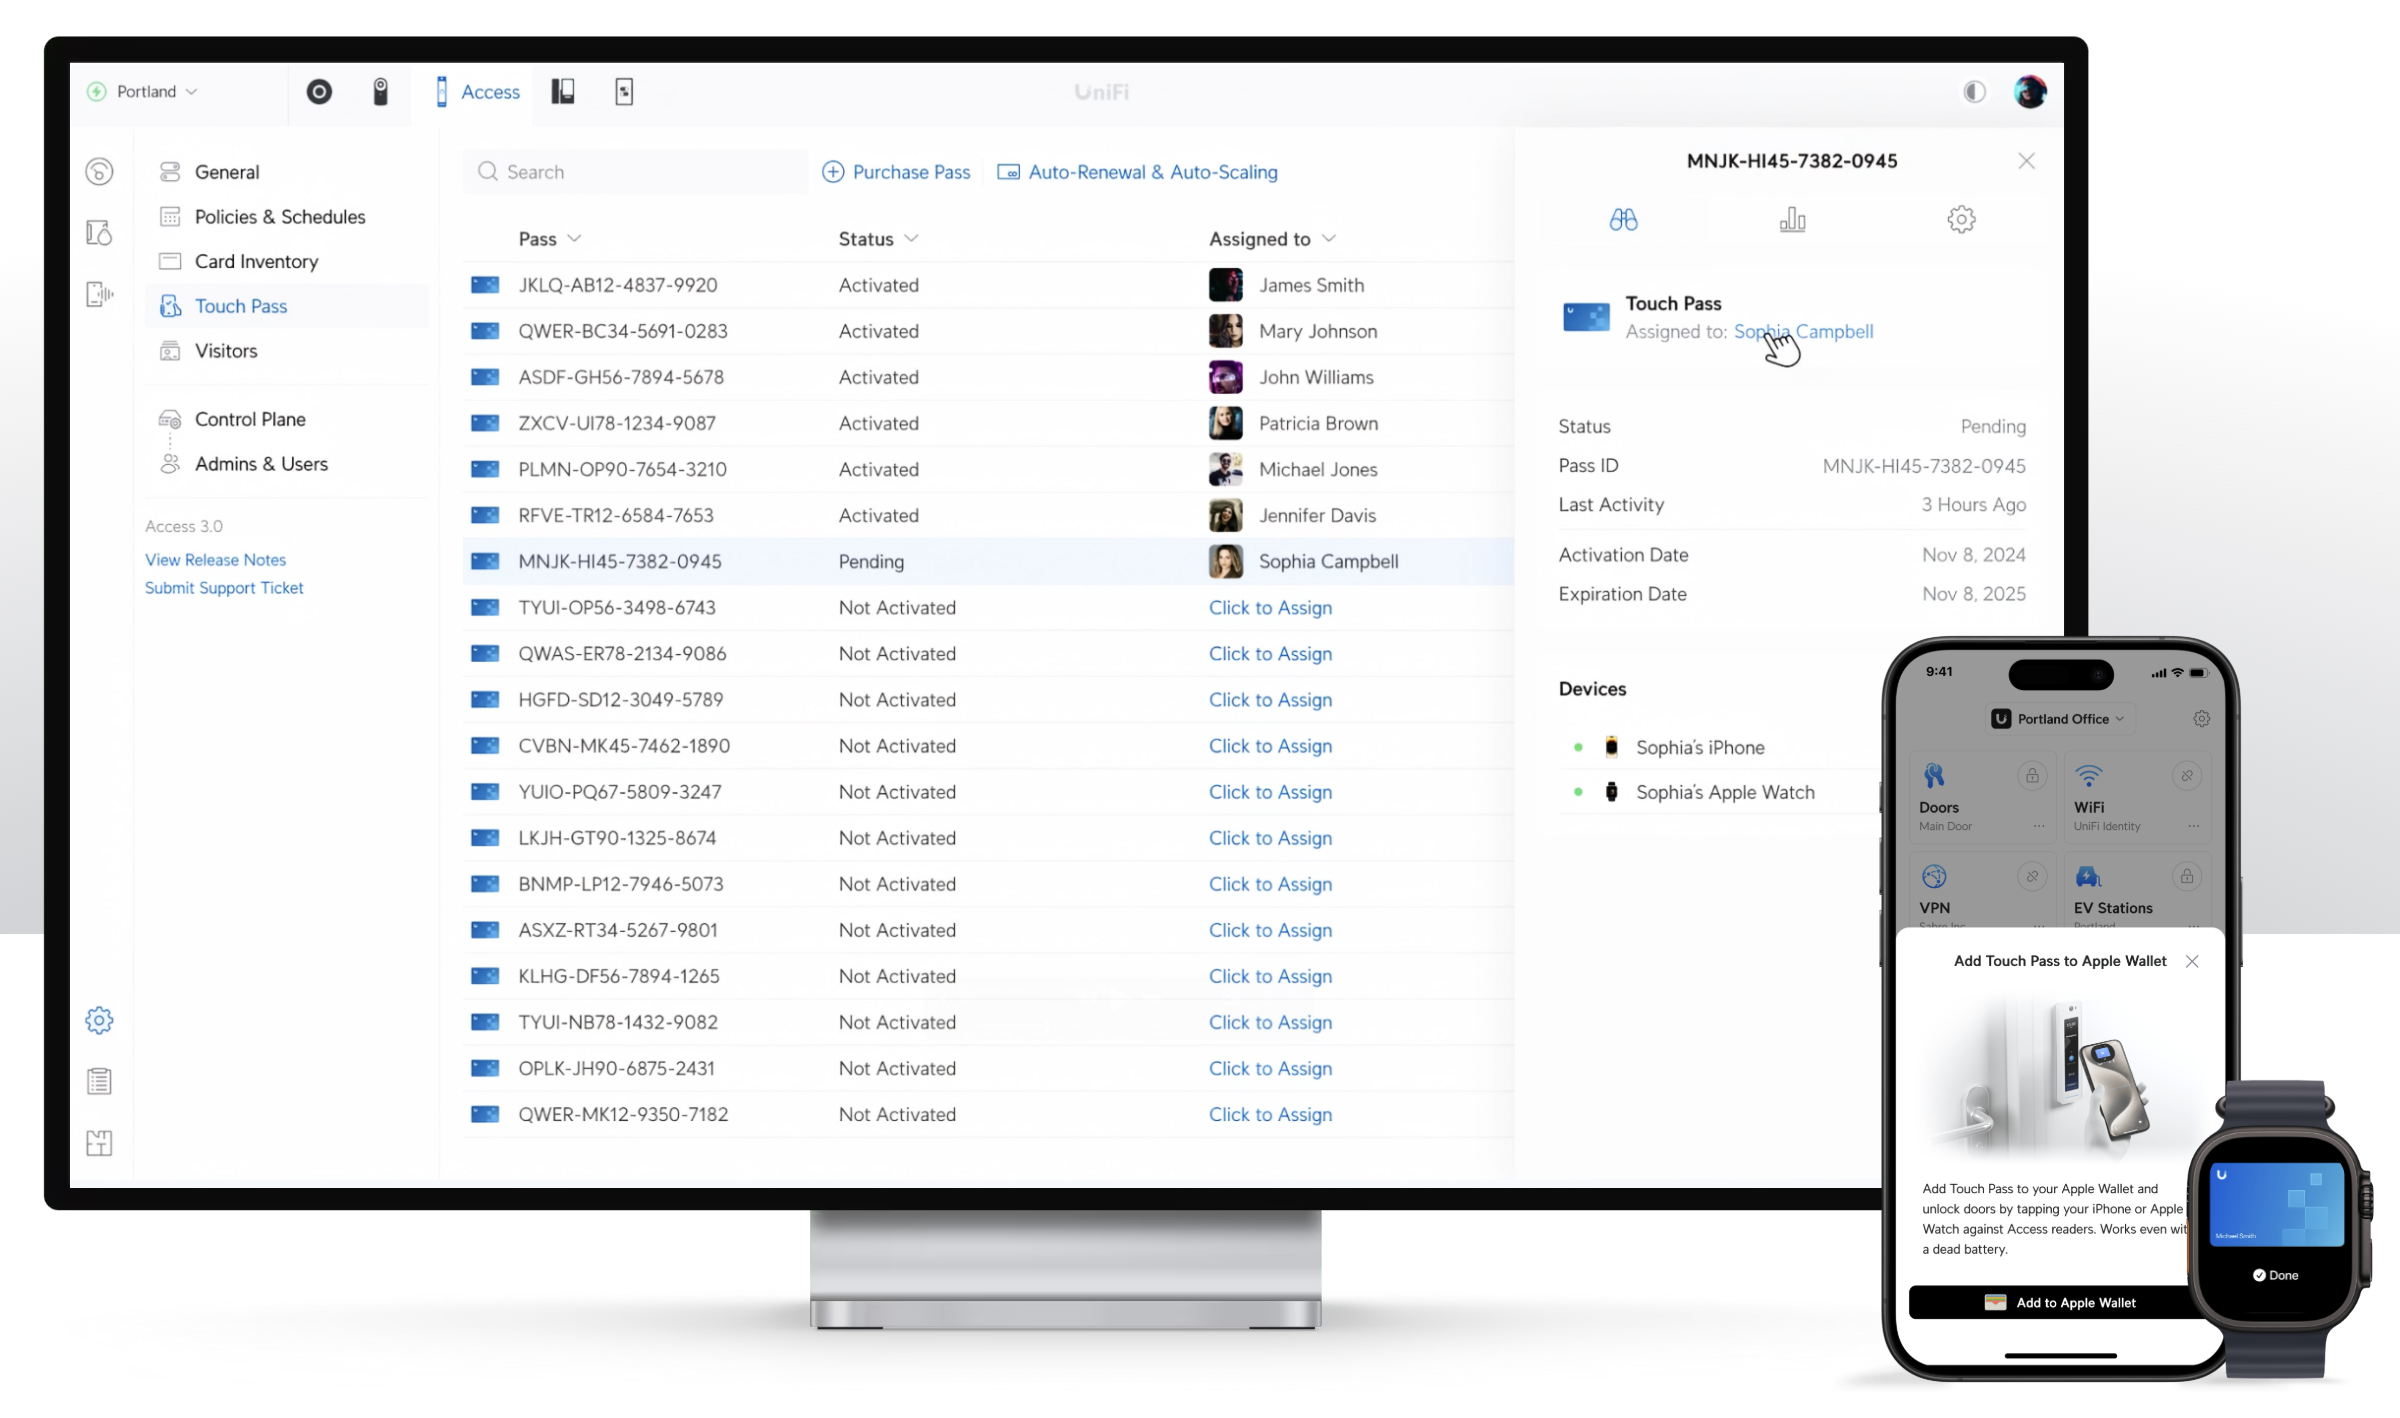Screen dimensions: 2400x1418
Task: Sort by the Status column chevron
Action: pos(911,239)
